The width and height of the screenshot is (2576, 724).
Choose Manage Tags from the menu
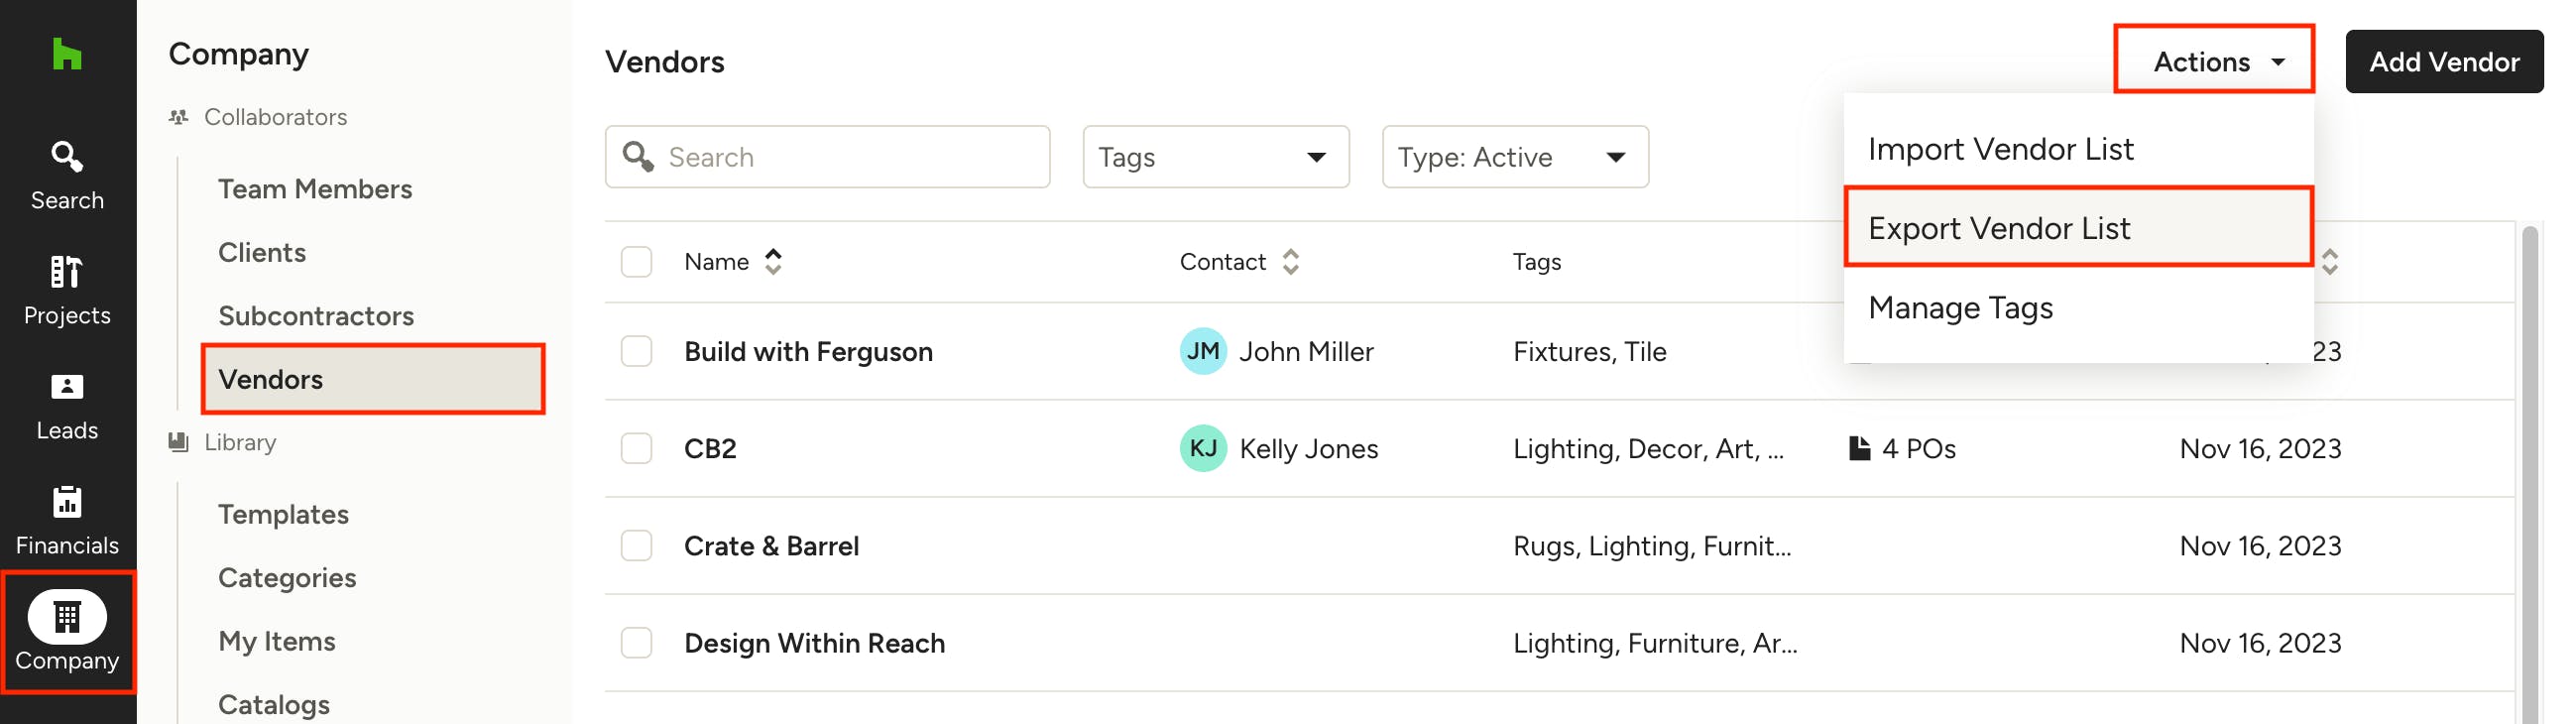[x=2078, y=308]
